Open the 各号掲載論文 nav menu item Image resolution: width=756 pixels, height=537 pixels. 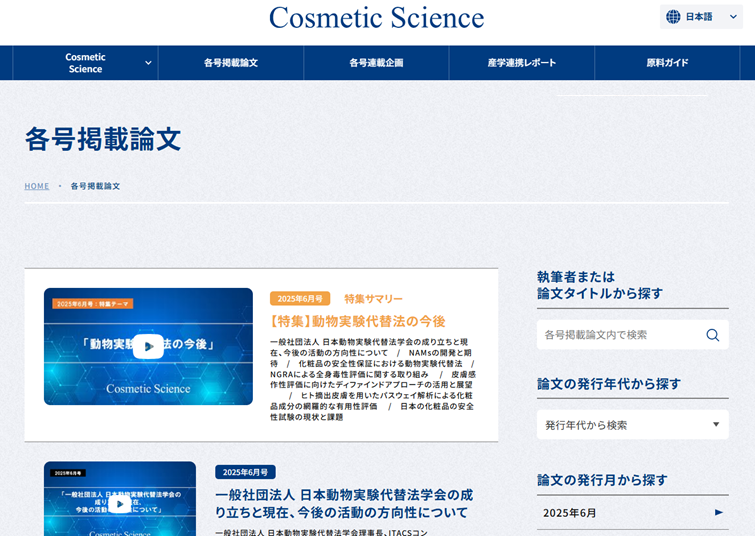(231, 63)
